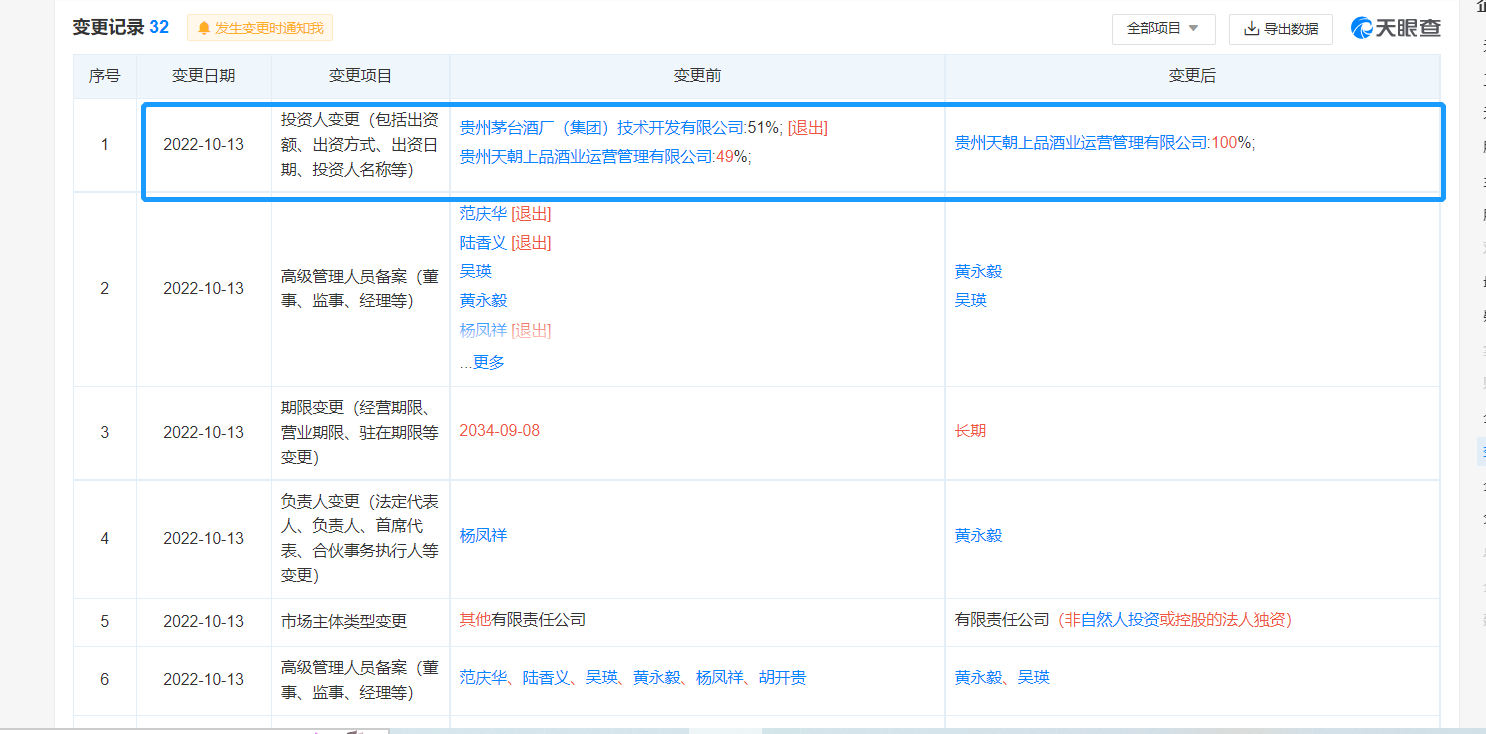The width and height of the screenshot is (1486, 734).
Task: Click 投资人变更 item text in row 1
Action: coord(360,144)
